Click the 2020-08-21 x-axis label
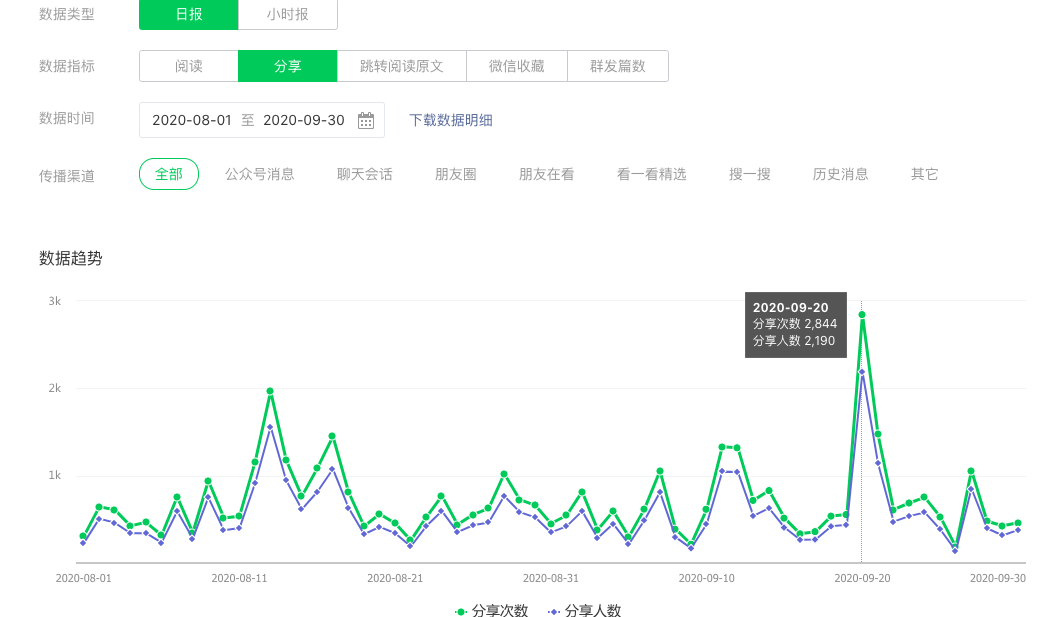Screen dimensions: 1038x617 pos(395,578)
